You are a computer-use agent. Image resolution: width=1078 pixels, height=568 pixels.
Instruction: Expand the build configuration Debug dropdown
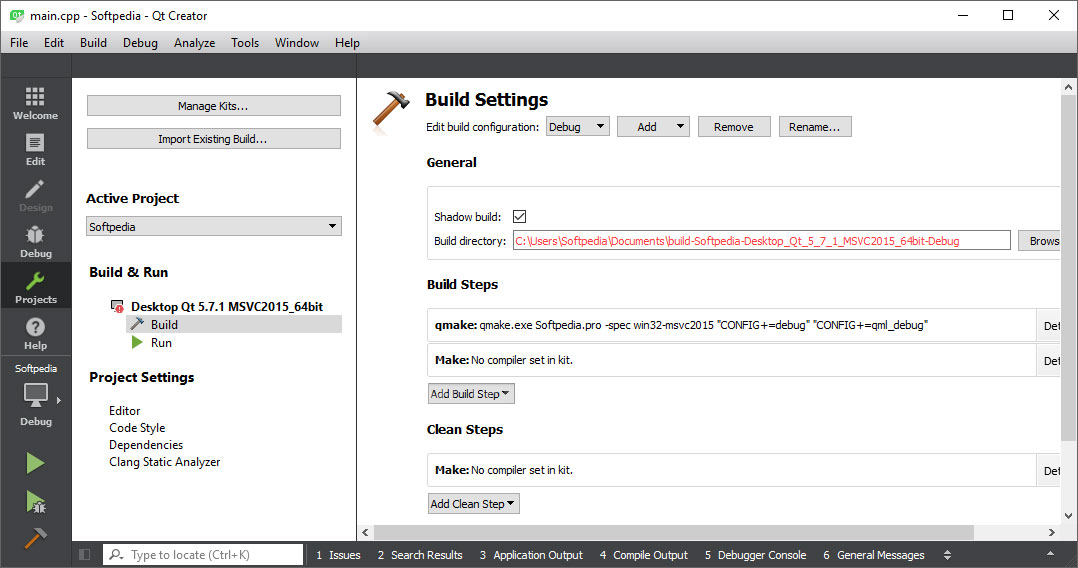click(x=577, y=127)
